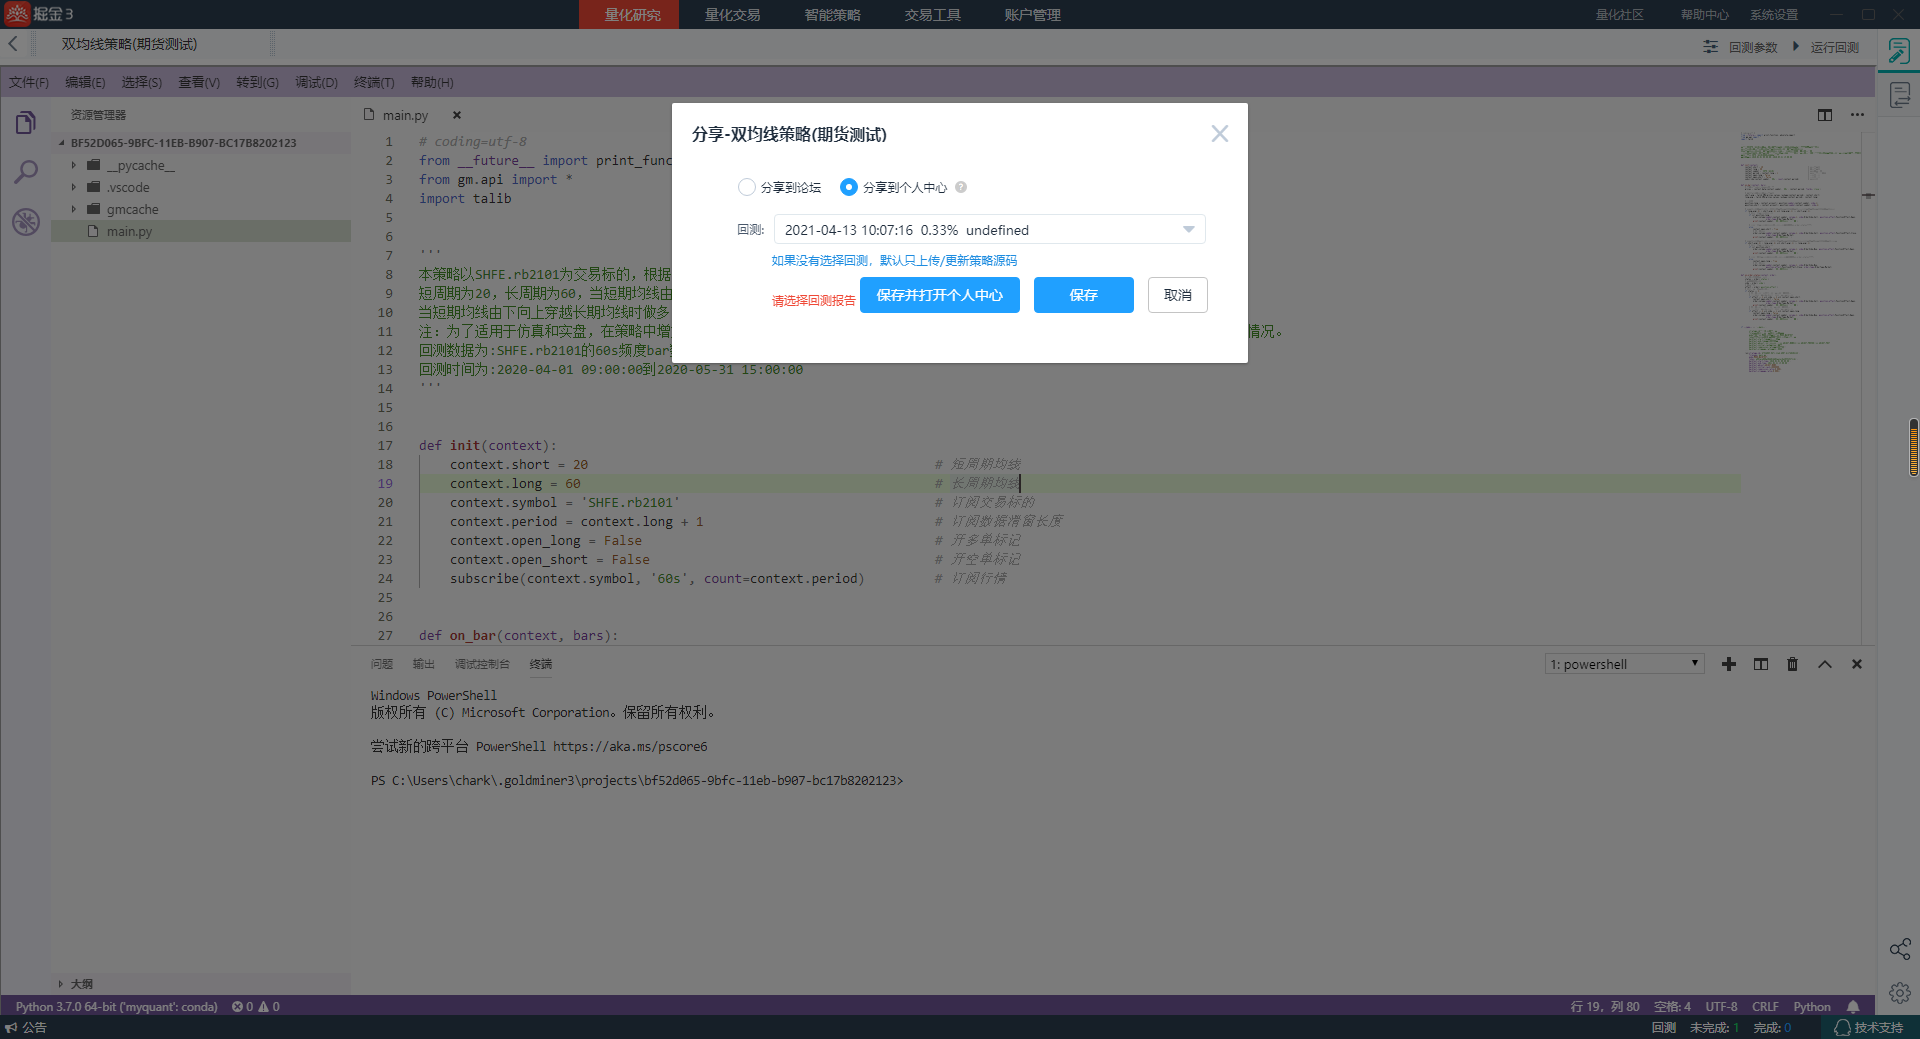Expand the gmcache folder
The height and width of the screenshot is (1039, 1920).
tap(74, 209)
